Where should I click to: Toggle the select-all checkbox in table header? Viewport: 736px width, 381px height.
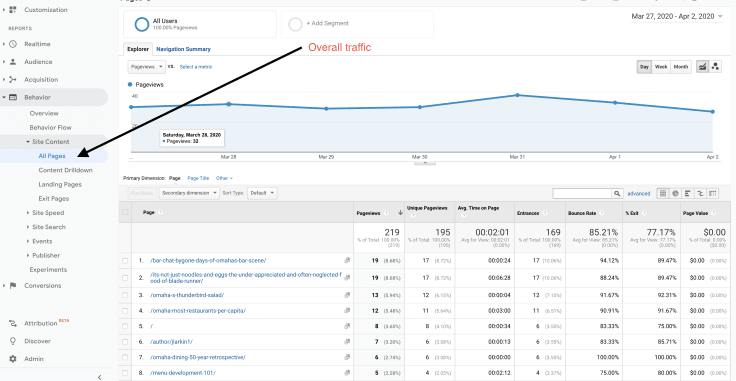[125, 212]
